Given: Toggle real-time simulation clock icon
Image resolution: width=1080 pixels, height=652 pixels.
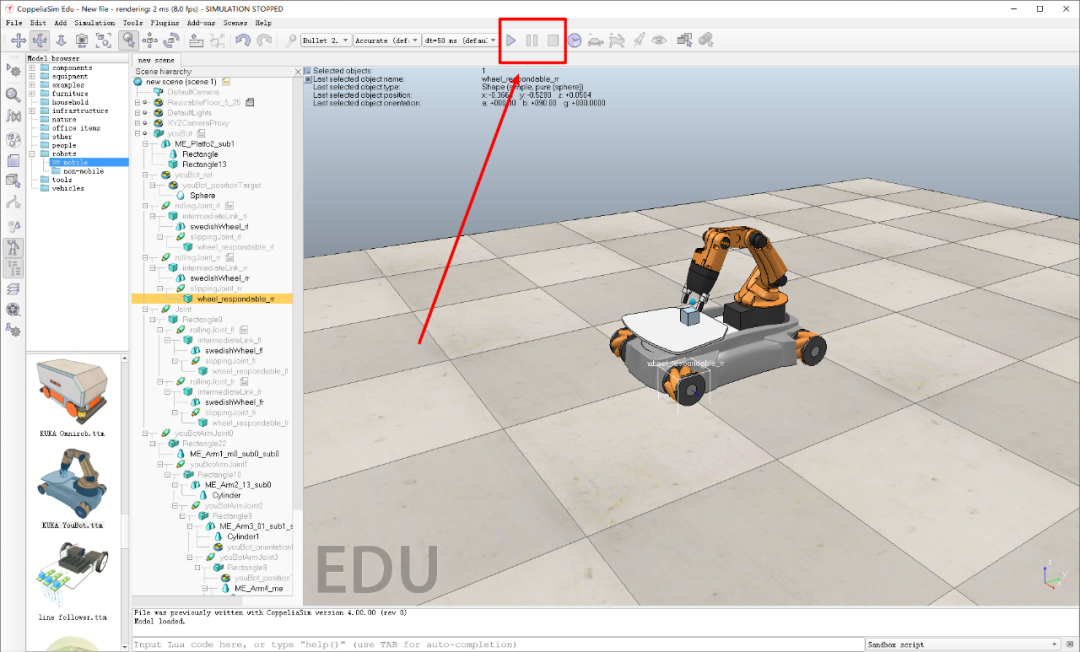Looking at the screenshot, I should click(x=574, y=40).
